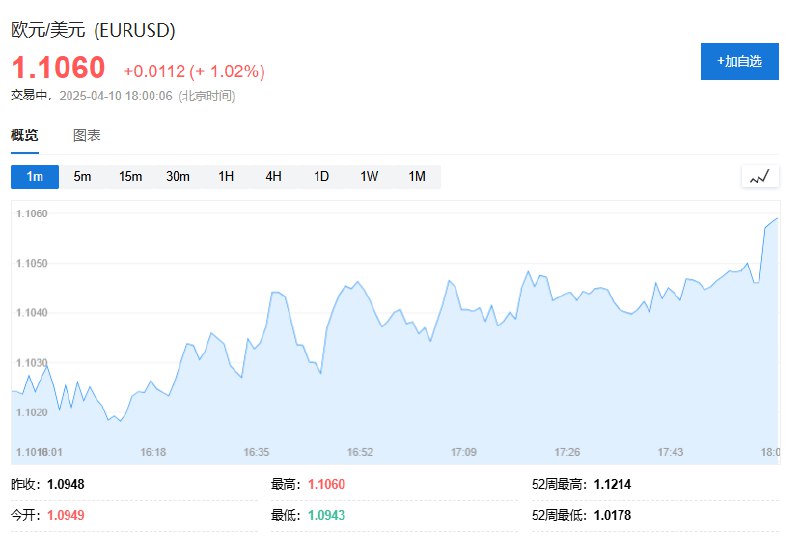Set chart to 1M interval
The height and width of the screenshot is (537, 800).
click(417, 176)
